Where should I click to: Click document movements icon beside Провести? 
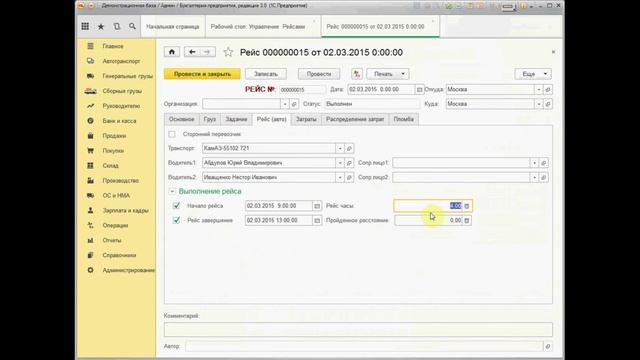(x=357, y=74)
